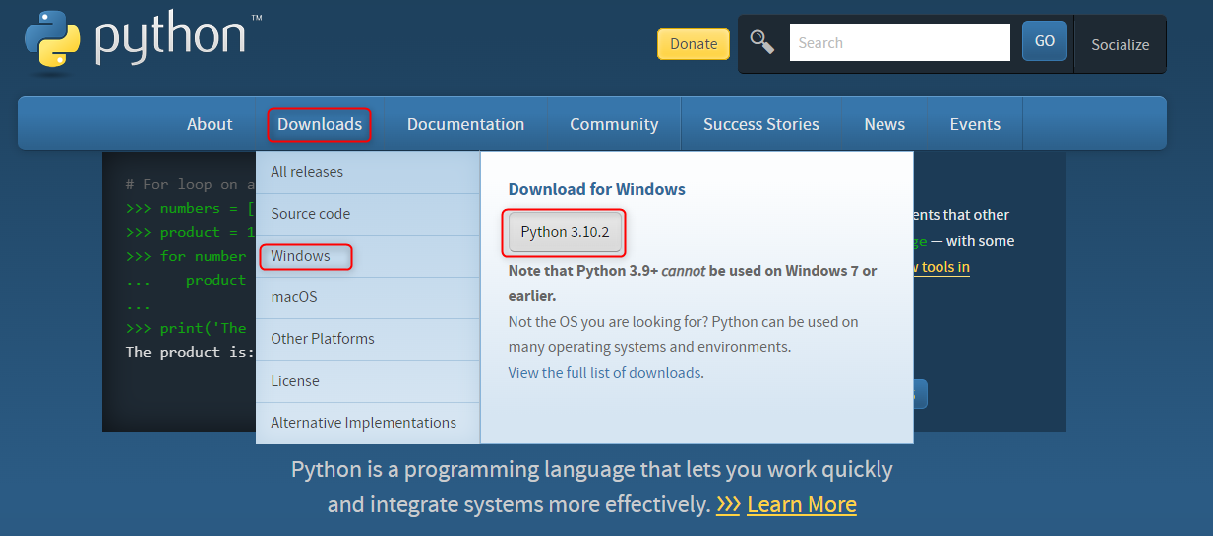The height and width of the screenshot is (536, 1213).
Task: Click the Learn More link
Action: click(802, 504)
